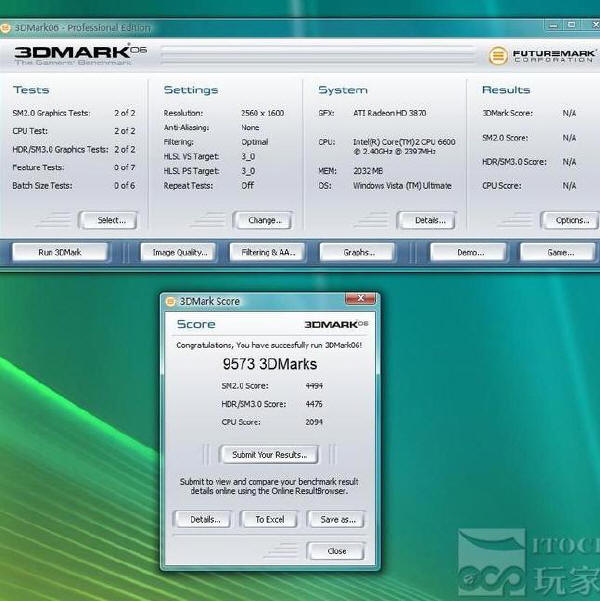The width and height of the screenshot is (600, 601).
Task: Launch the Game... button
Action: (x=558, y=252)
